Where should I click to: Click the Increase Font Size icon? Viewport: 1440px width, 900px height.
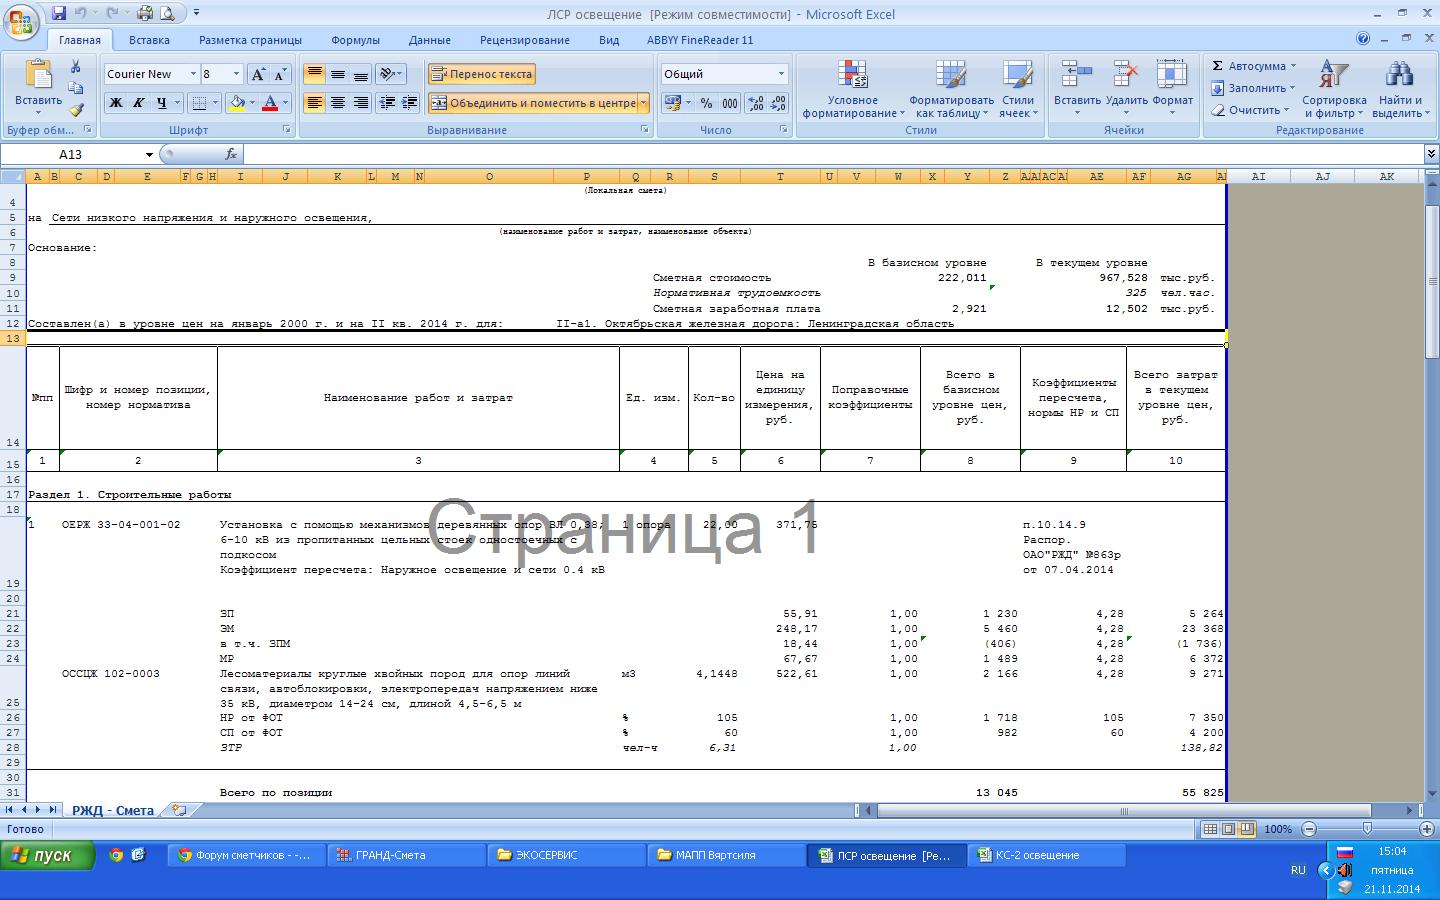point(258,74)
